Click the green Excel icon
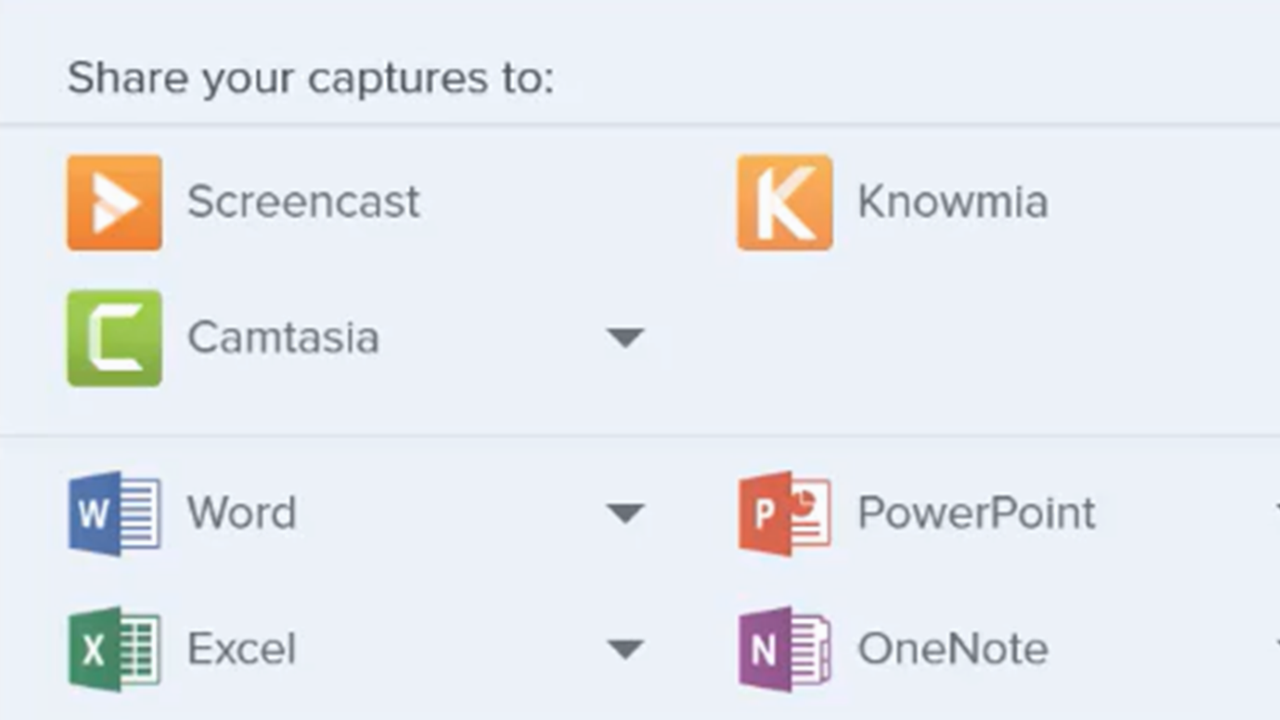 114,649
